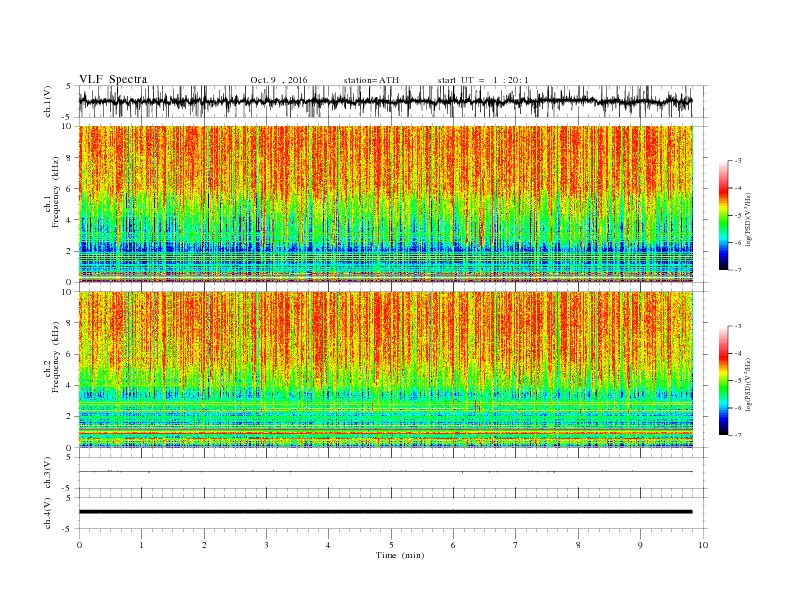Click the "start UT = 1 :20: 1" text
The height and width of the screenshot is (612, 792).
pos(483,80)
